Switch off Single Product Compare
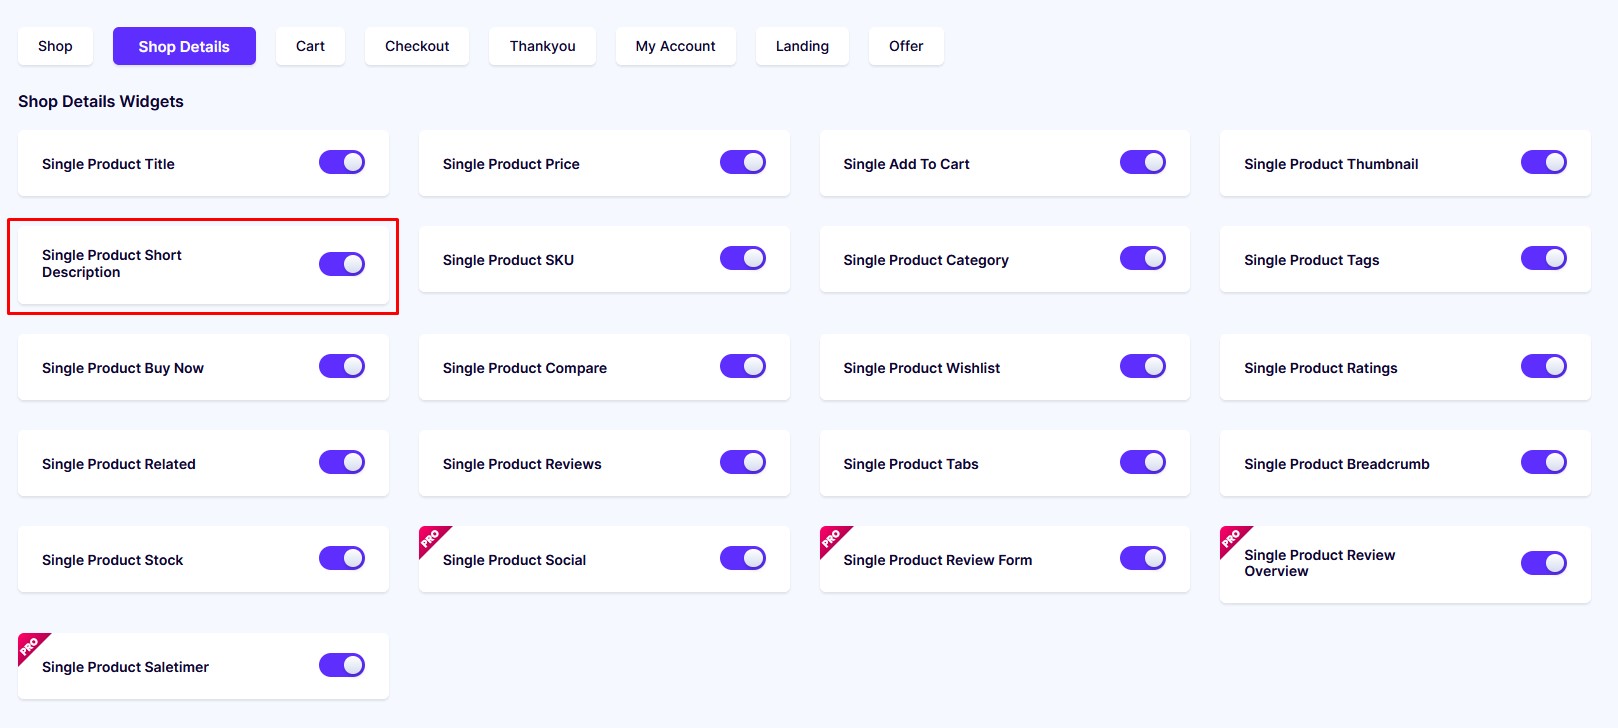 coord(743,366)
